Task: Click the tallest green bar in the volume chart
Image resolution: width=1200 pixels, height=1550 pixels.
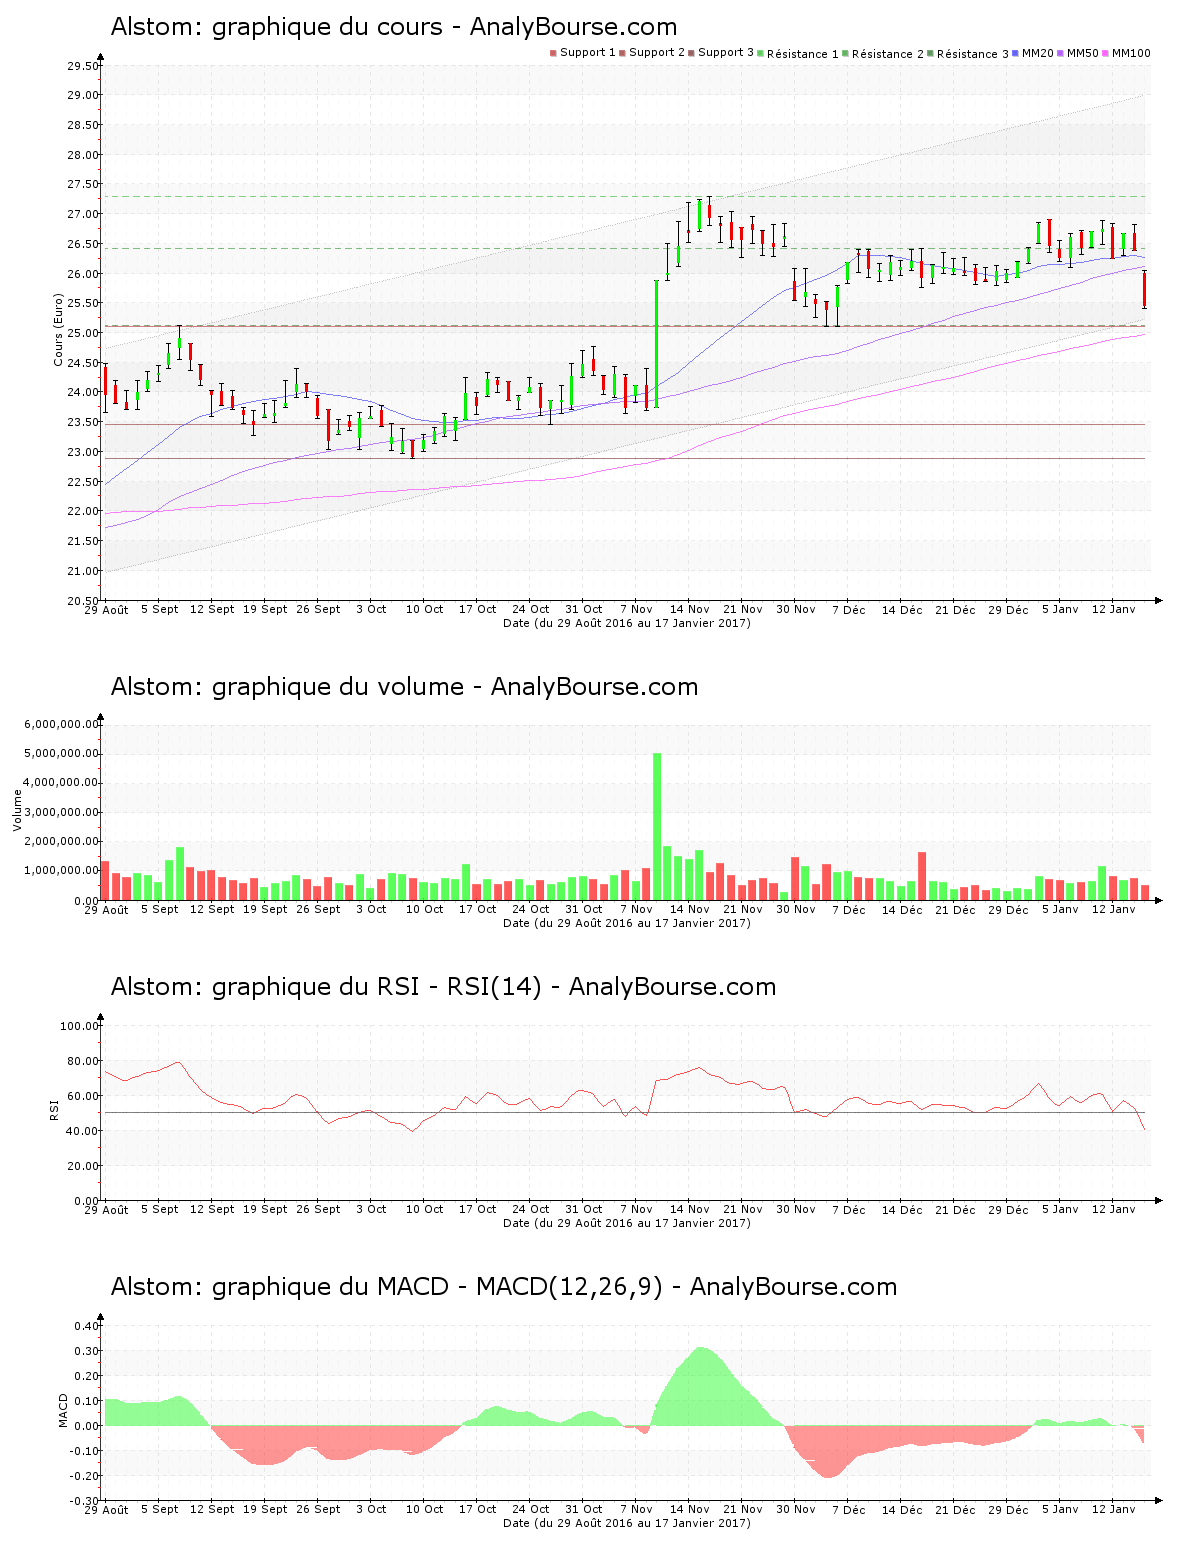Action: tap(657, 826)
